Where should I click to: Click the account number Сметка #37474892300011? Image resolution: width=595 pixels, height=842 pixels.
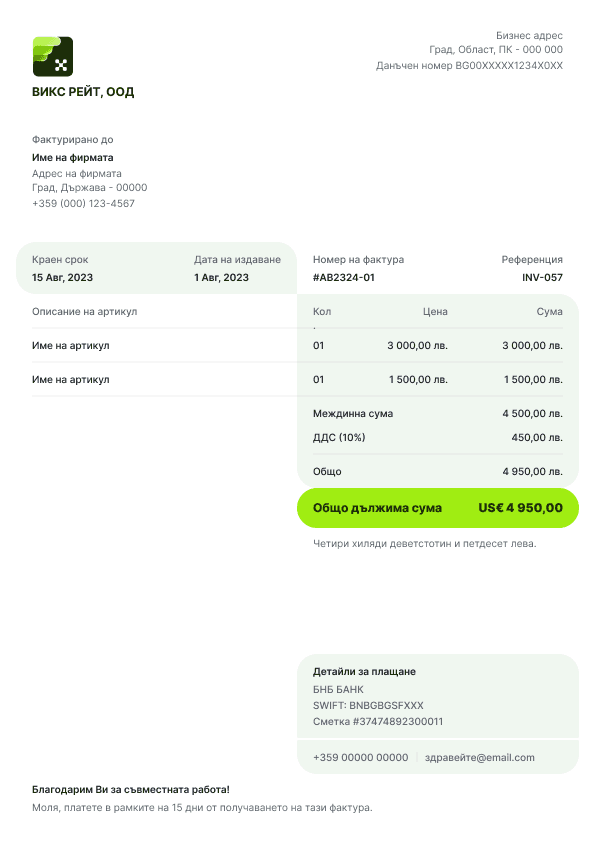378,722
